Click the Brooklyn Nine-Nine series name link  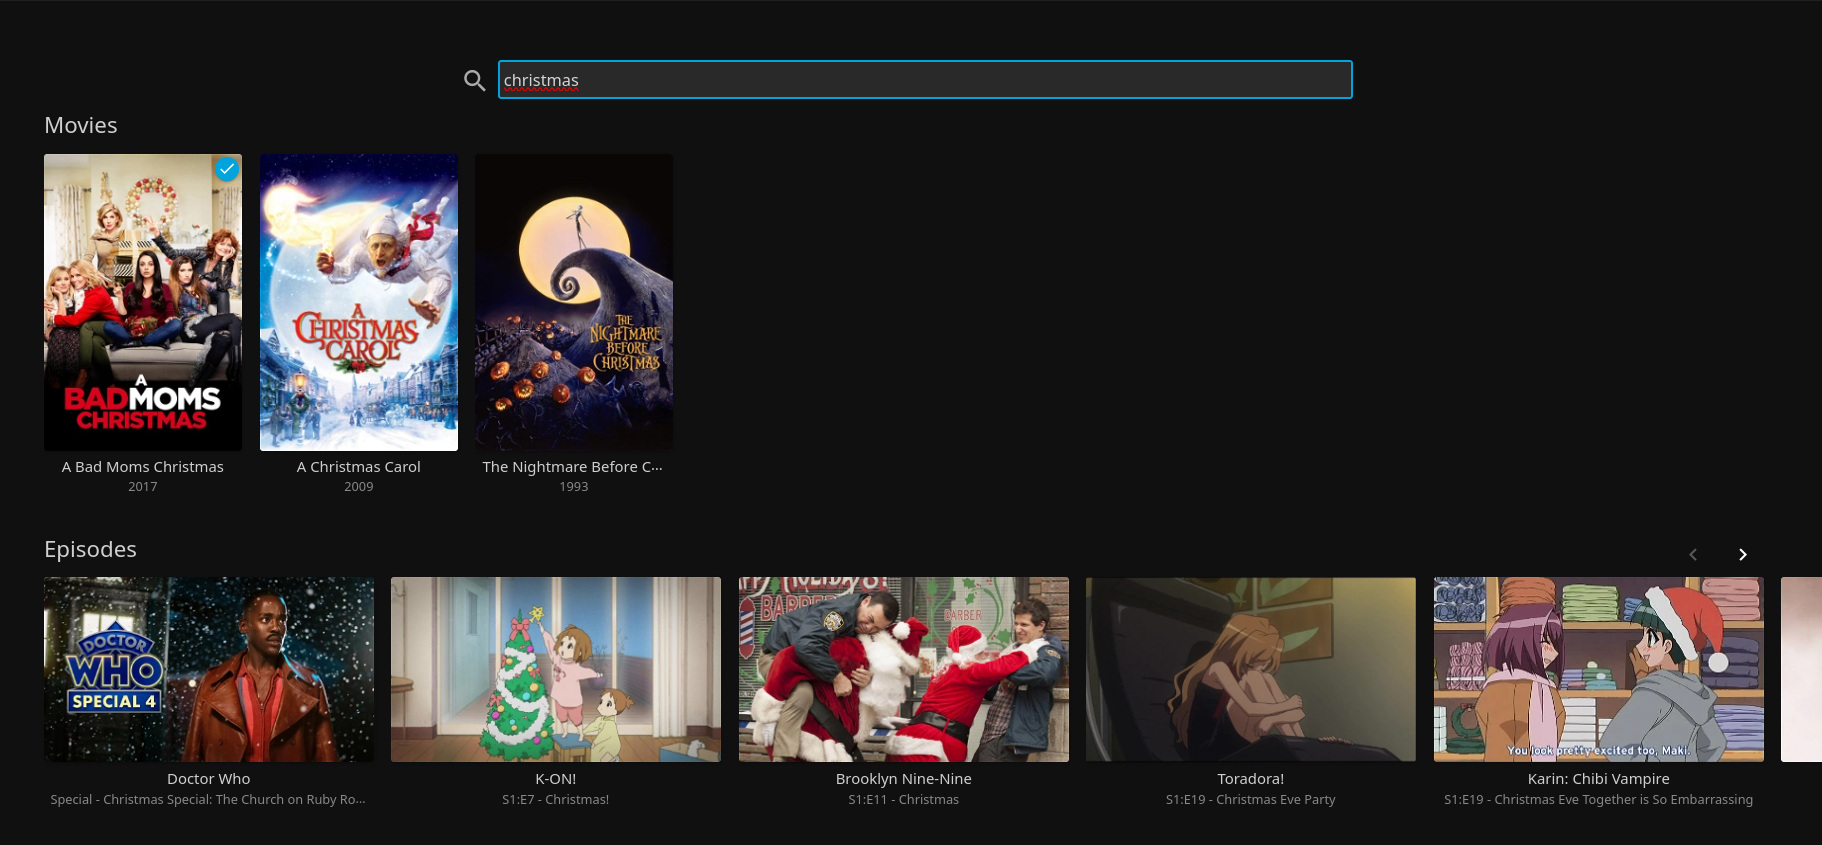pos(904,779)
